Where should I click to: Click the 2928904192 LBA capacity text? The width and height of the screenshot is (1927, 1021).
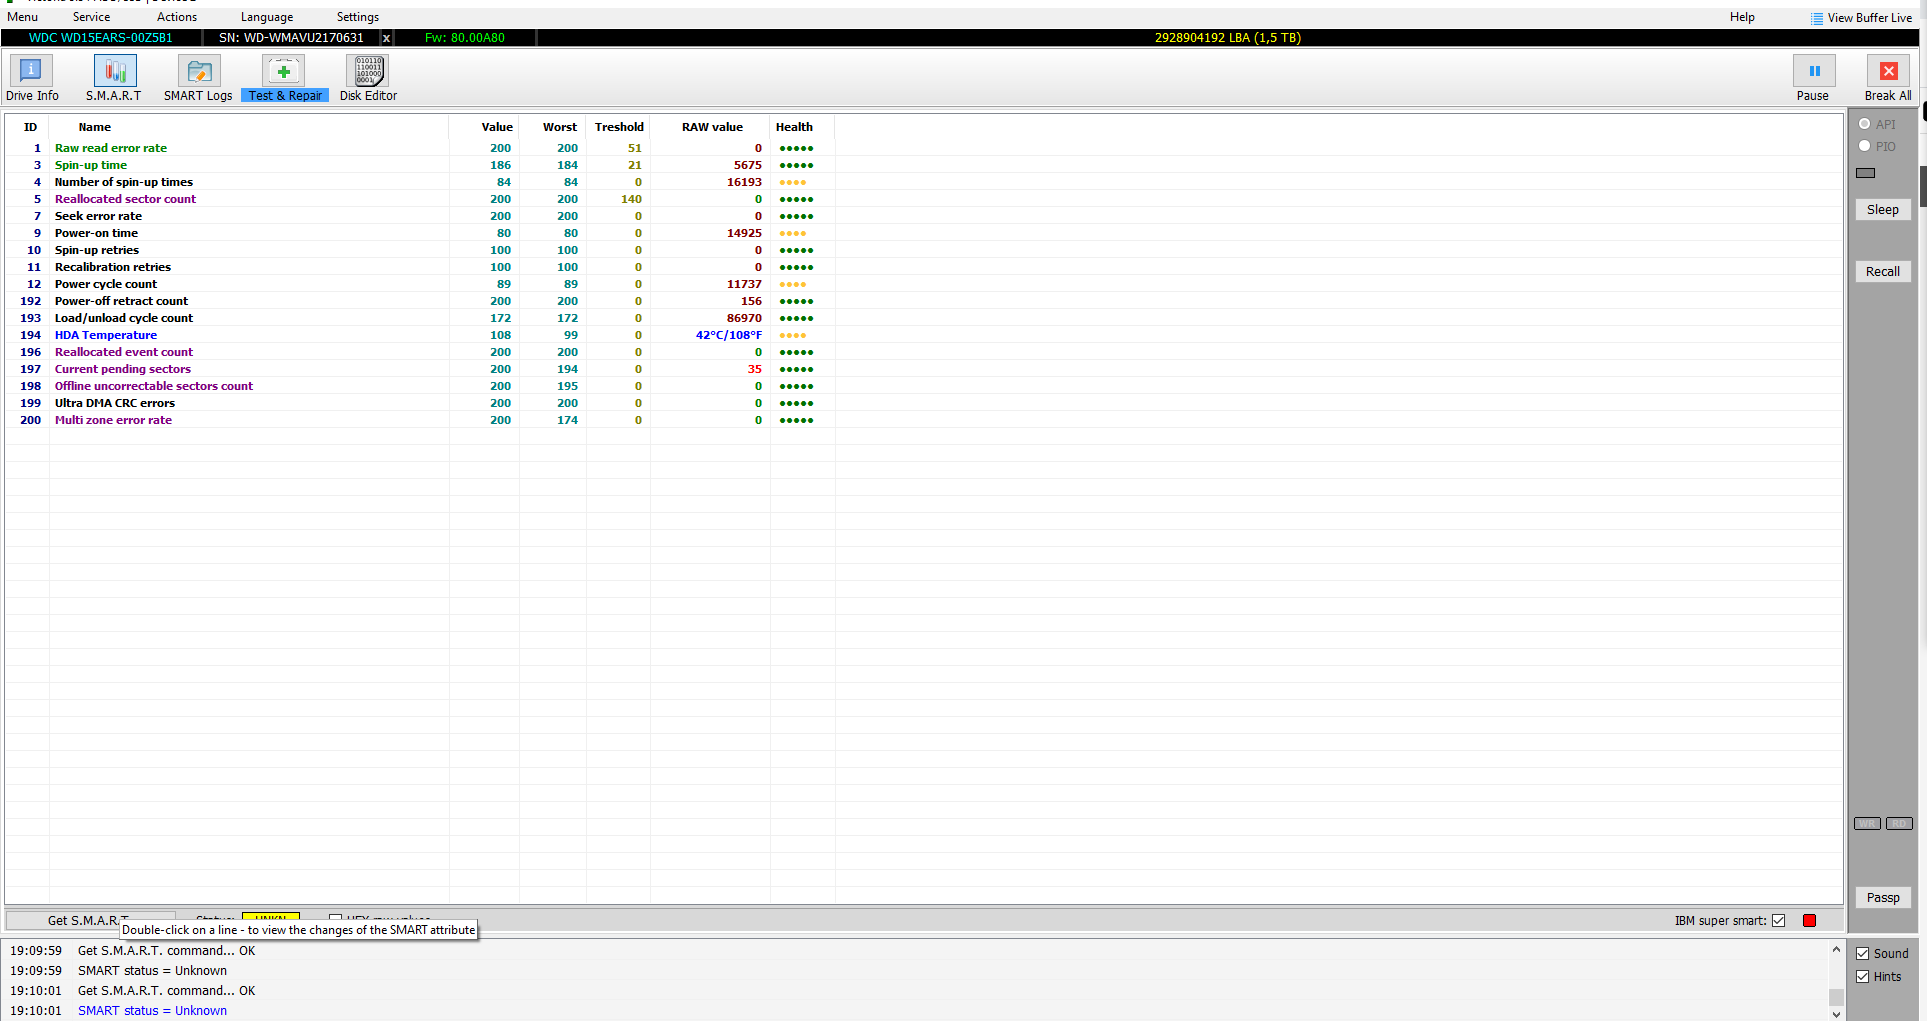(1228, 38)
